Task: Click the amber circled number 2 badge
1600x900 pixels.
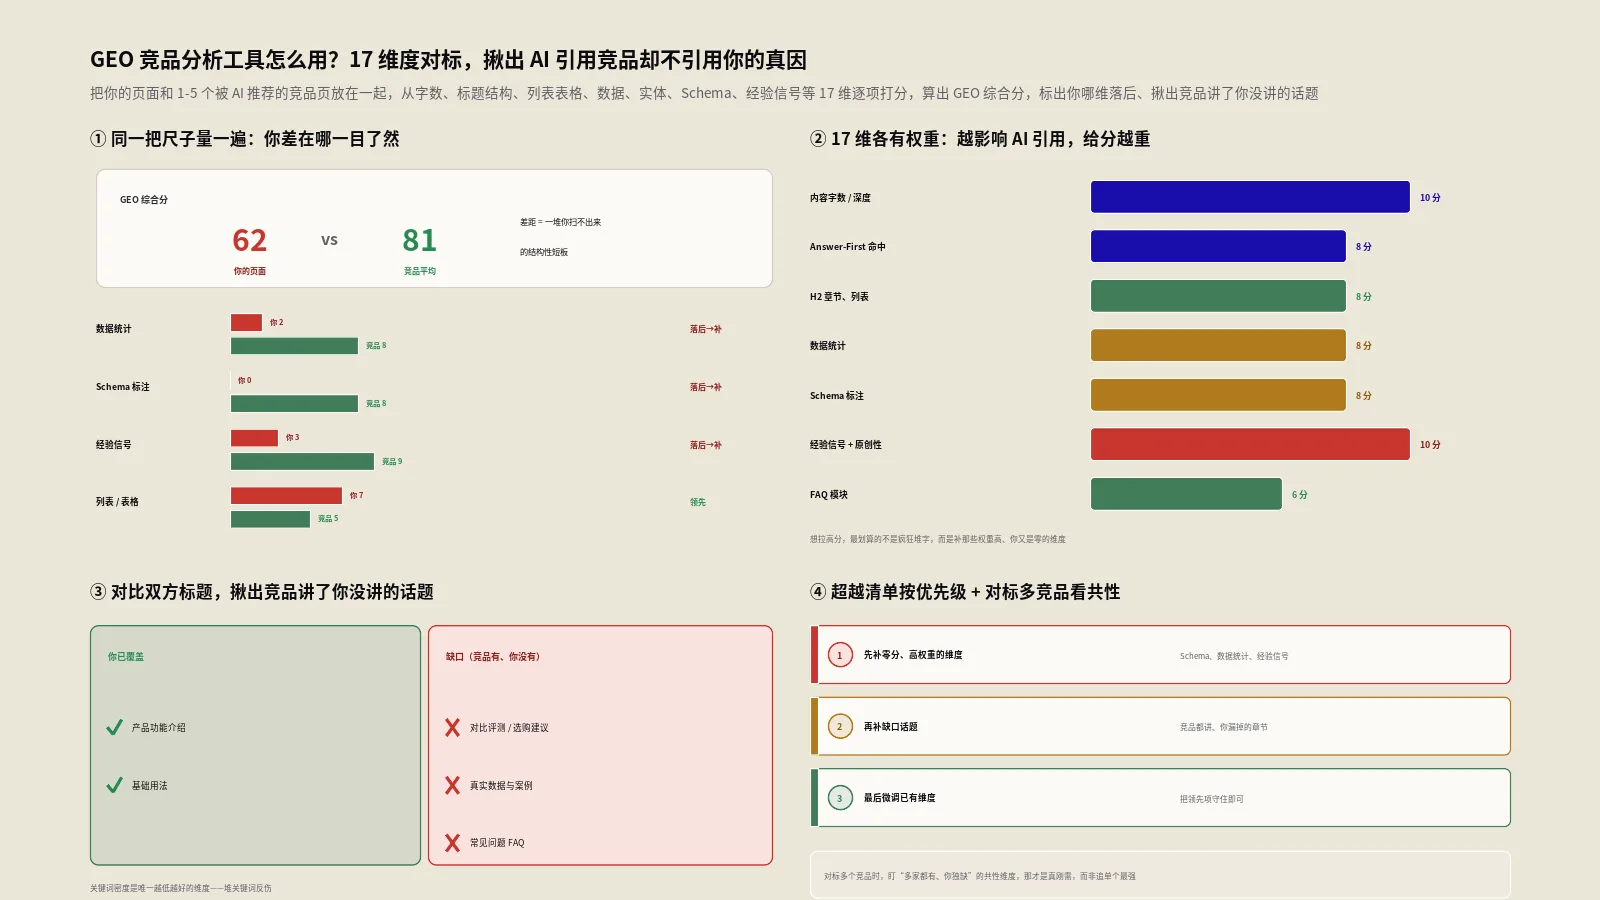Action: point(840,727)
